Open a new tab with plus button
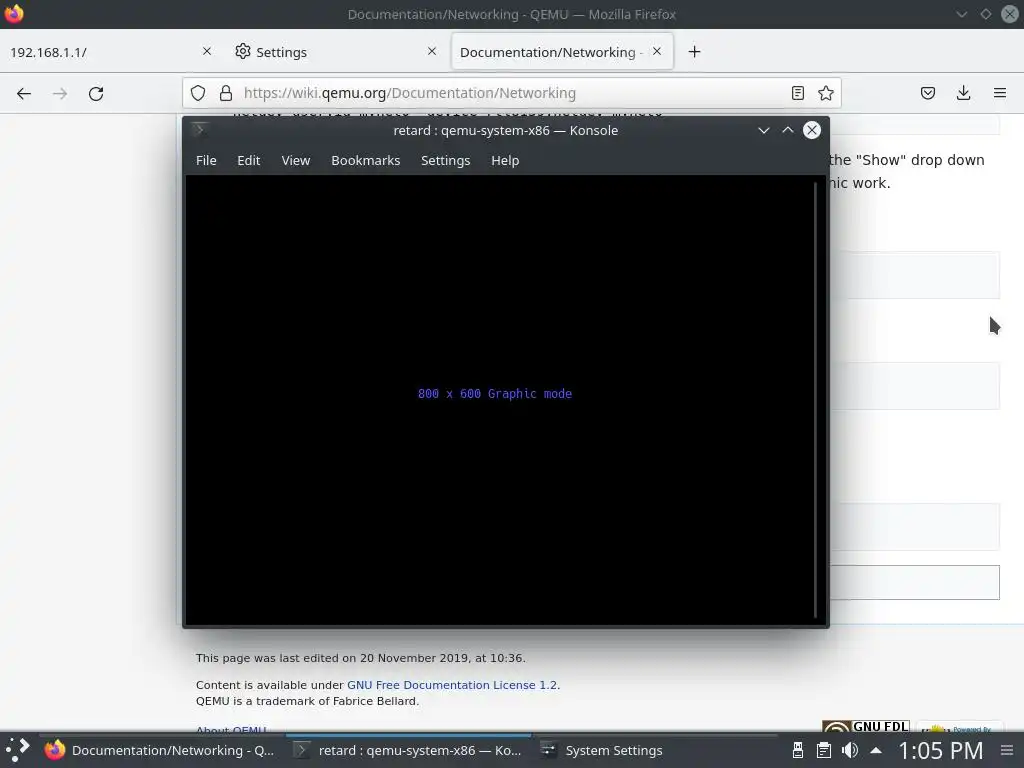The width and height of the screenshot is (1024, 768). [694, 52]
